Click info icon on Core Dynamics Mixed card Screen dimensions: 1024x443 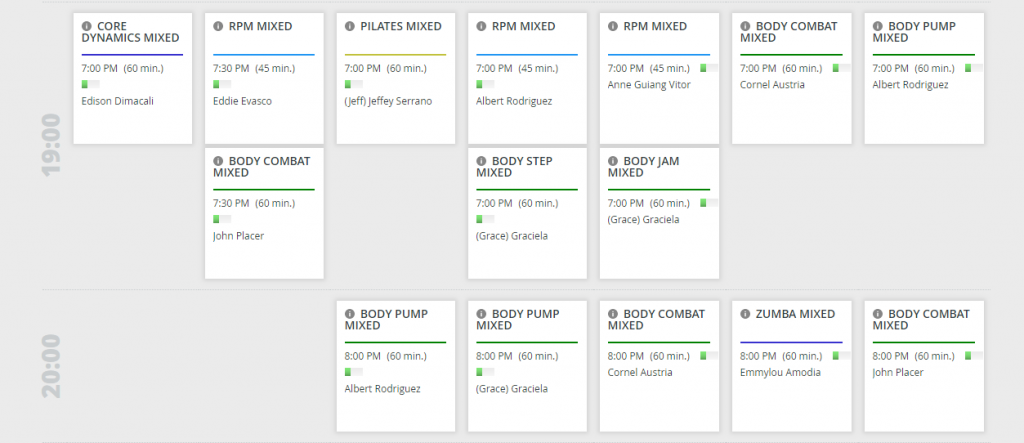point(86,27)
